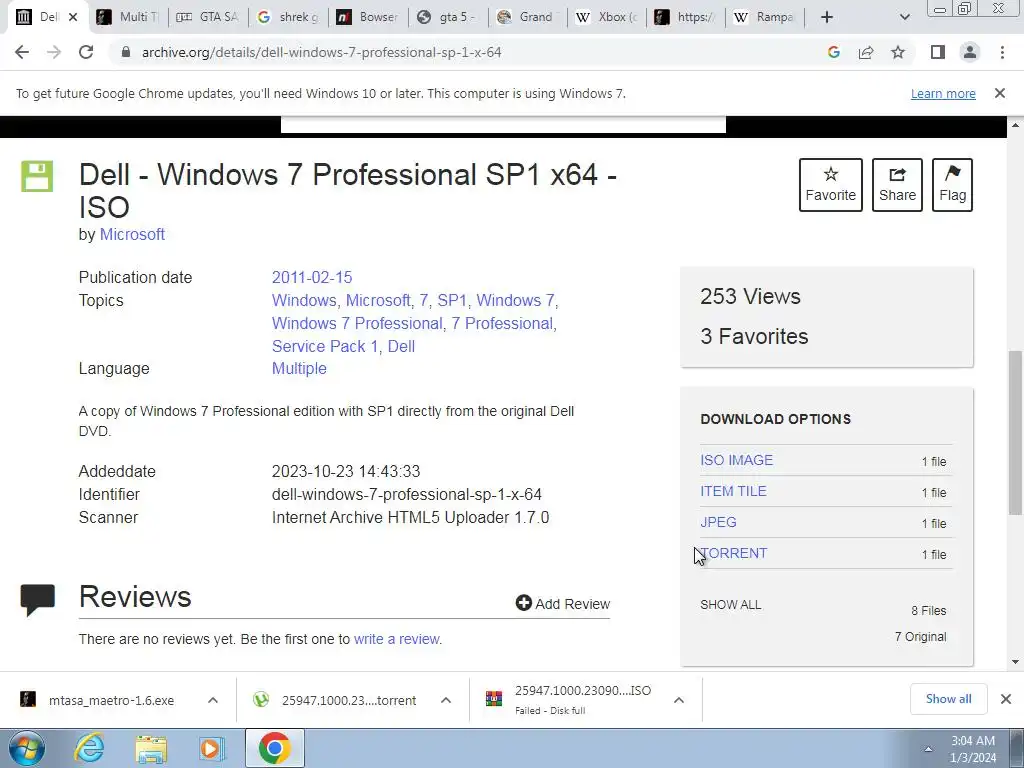The width and height of the screenshot is (1024, 768).
Task: Reload the archive.org page
Action: pyautogui.click(x=86, y=52)
